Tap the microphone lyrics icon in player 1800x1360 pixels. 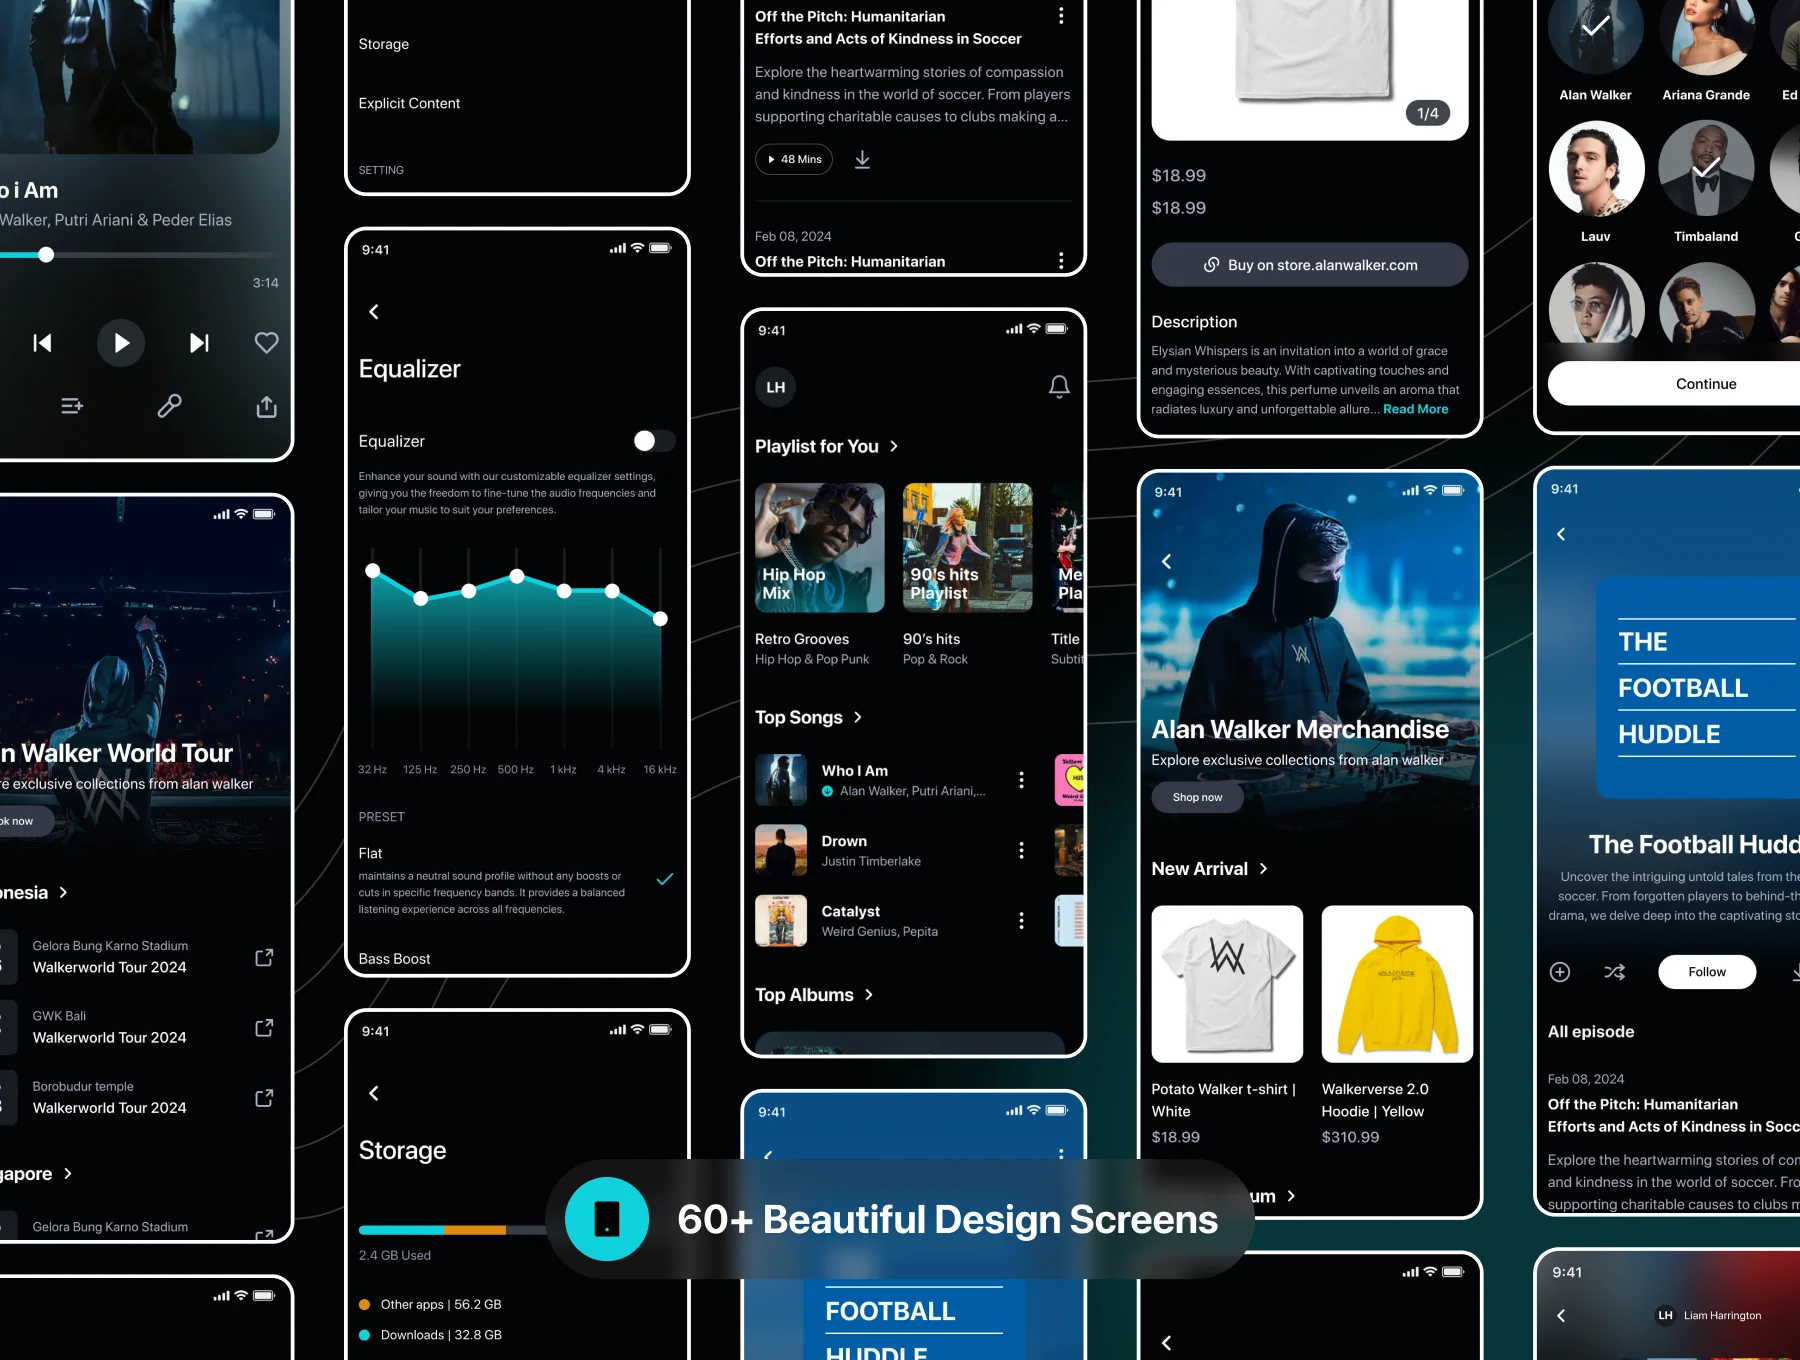click(169, 406)
